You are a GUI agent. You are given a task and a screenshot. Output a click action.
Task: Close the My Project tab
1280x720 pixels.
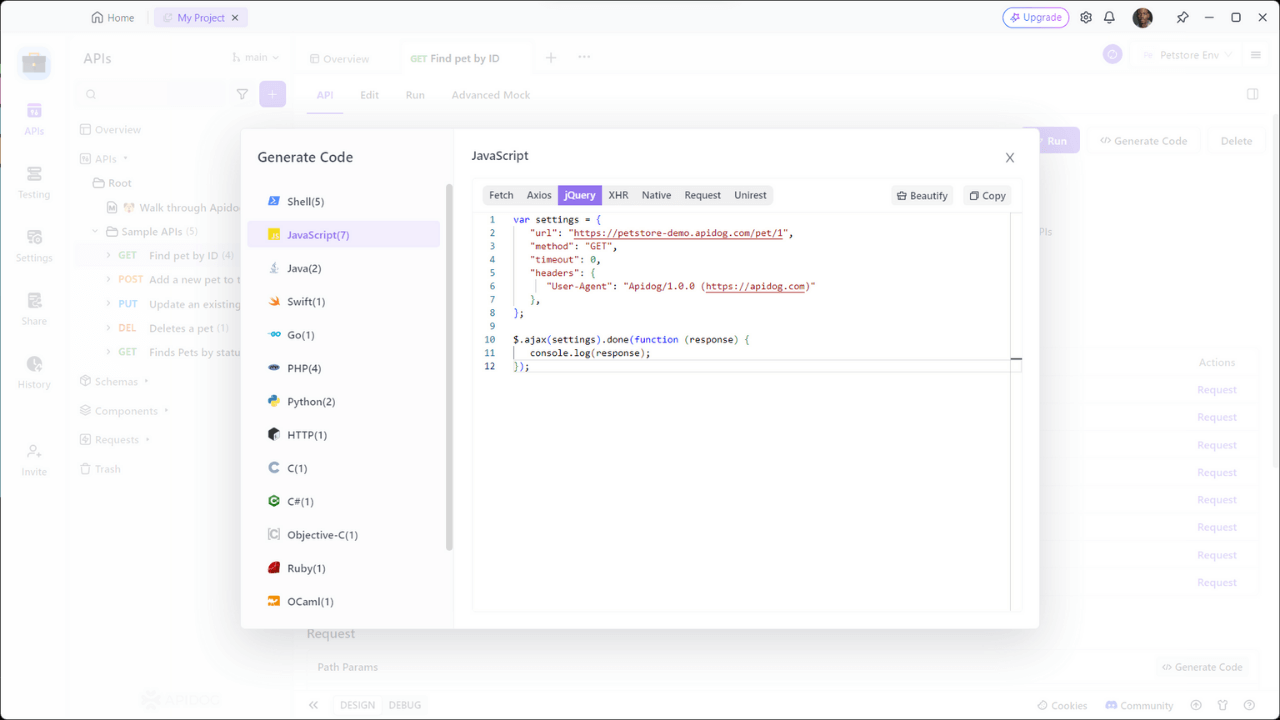[235, 18]
